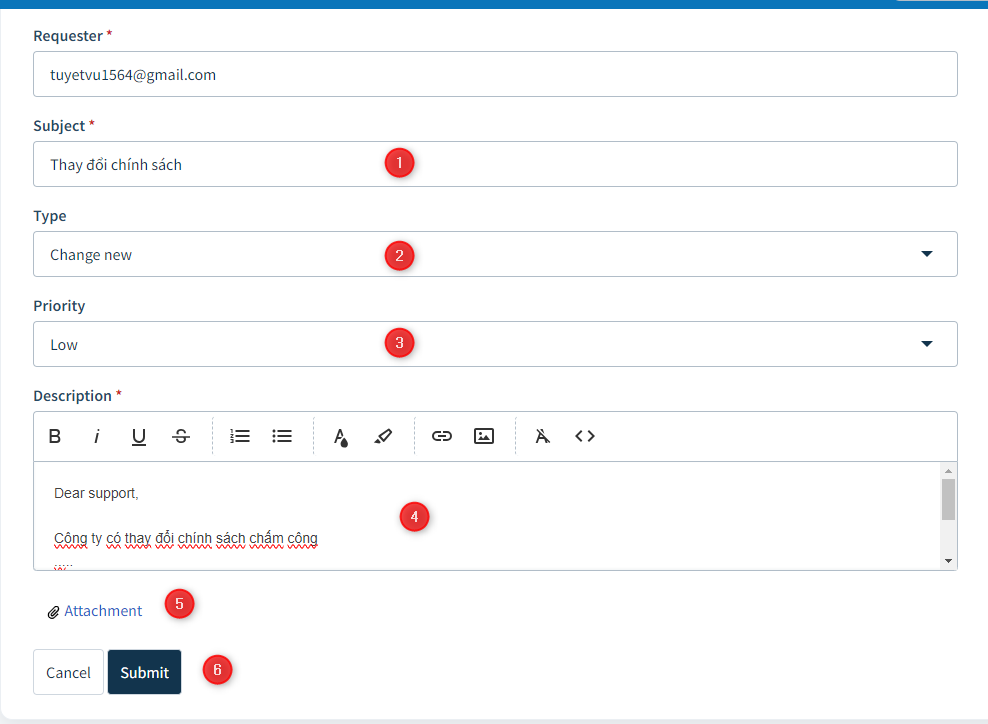
Task: Click the line "Công ty có thay đổi chính sách chấm công"
Action: (x=186, y=539)
